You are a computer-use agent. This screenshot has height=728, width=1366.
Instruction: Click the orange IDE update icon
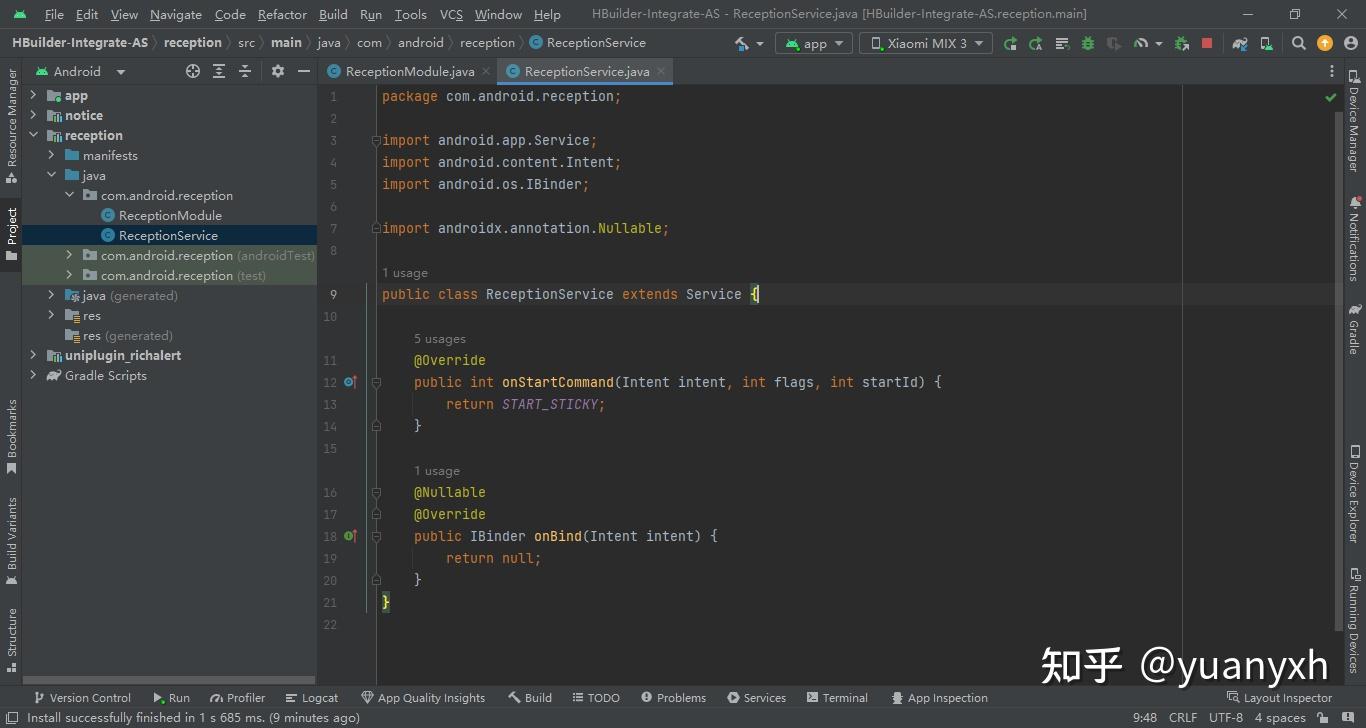(x=1325, y=43)
